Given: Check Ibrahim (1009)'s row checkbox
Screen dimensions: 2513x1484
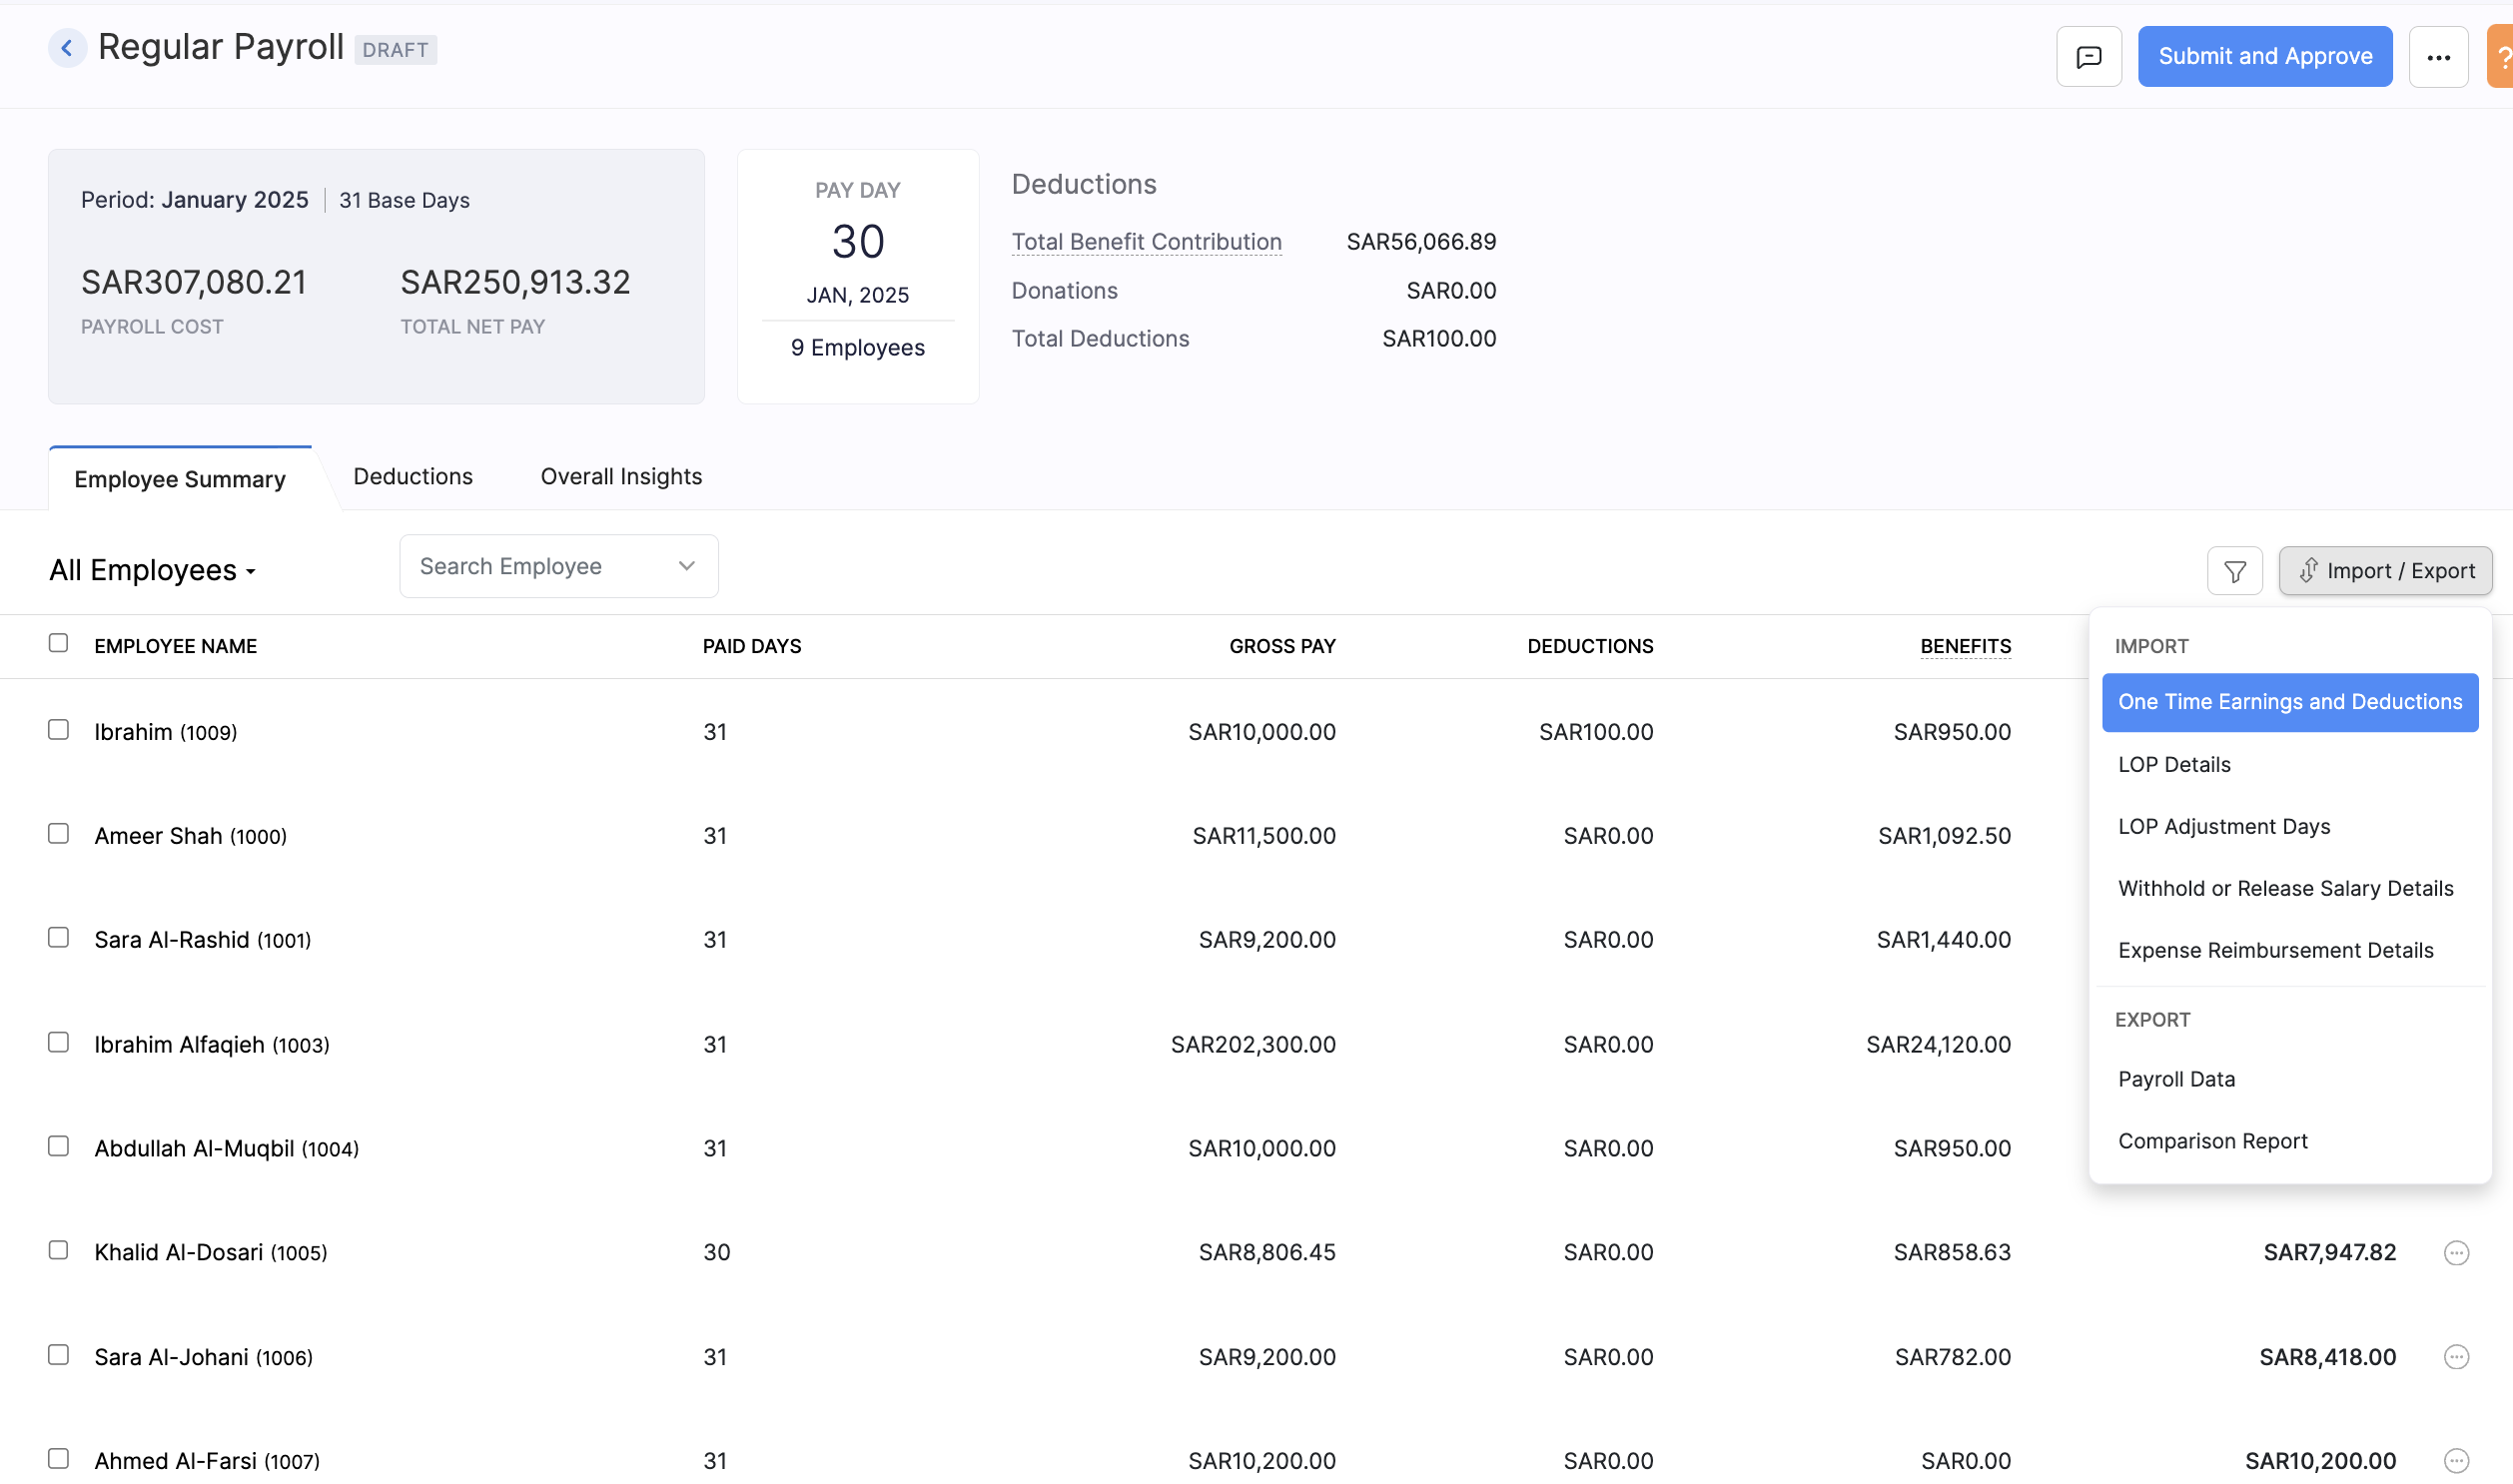Looking at the screenshot, I should coord(58,729).
